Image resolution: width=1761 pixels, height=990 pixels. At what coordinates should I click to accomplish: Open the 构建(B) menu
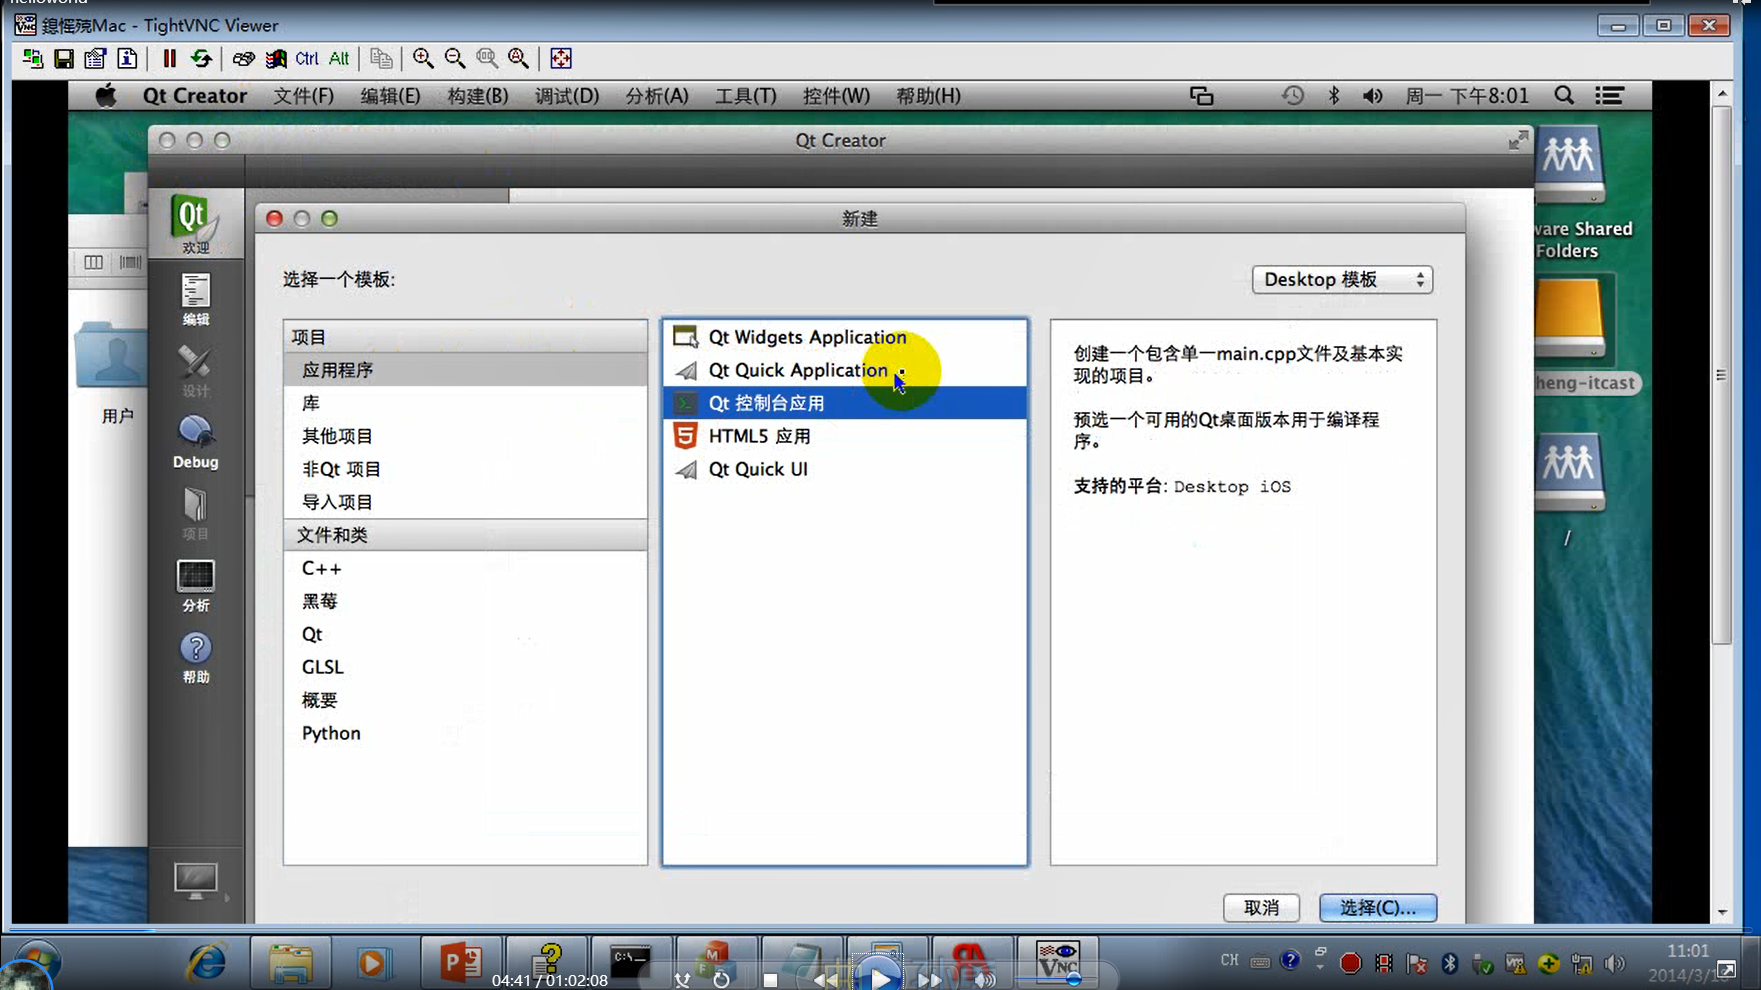coord(478,96)
